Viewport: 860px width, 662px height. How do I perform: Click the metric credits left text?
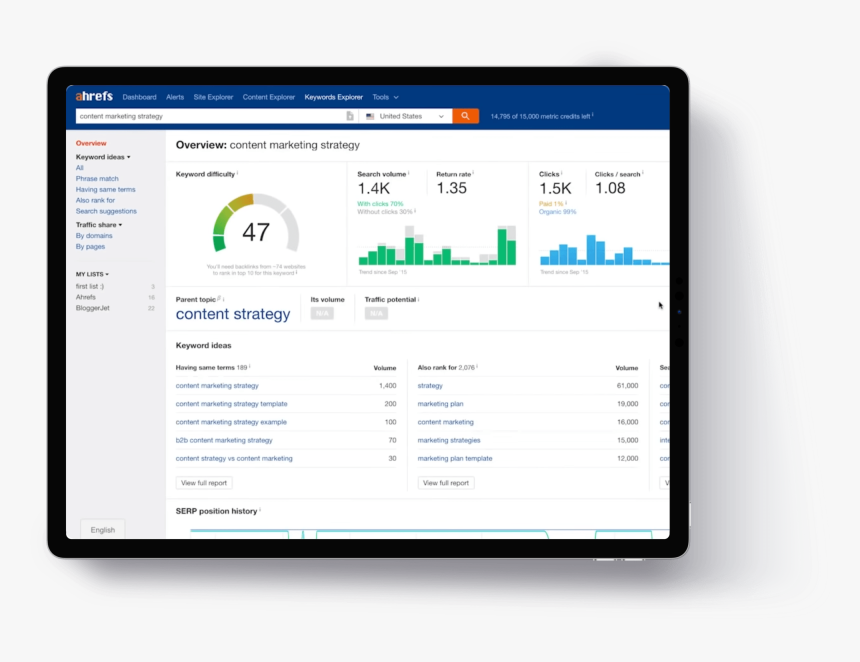540,116
